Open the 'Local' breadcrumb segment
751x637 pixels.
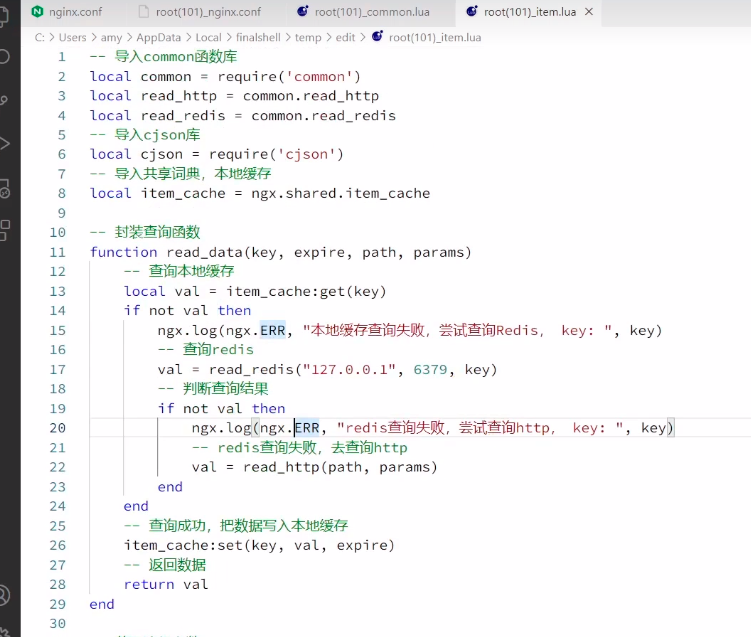click(x=208, y=37)
